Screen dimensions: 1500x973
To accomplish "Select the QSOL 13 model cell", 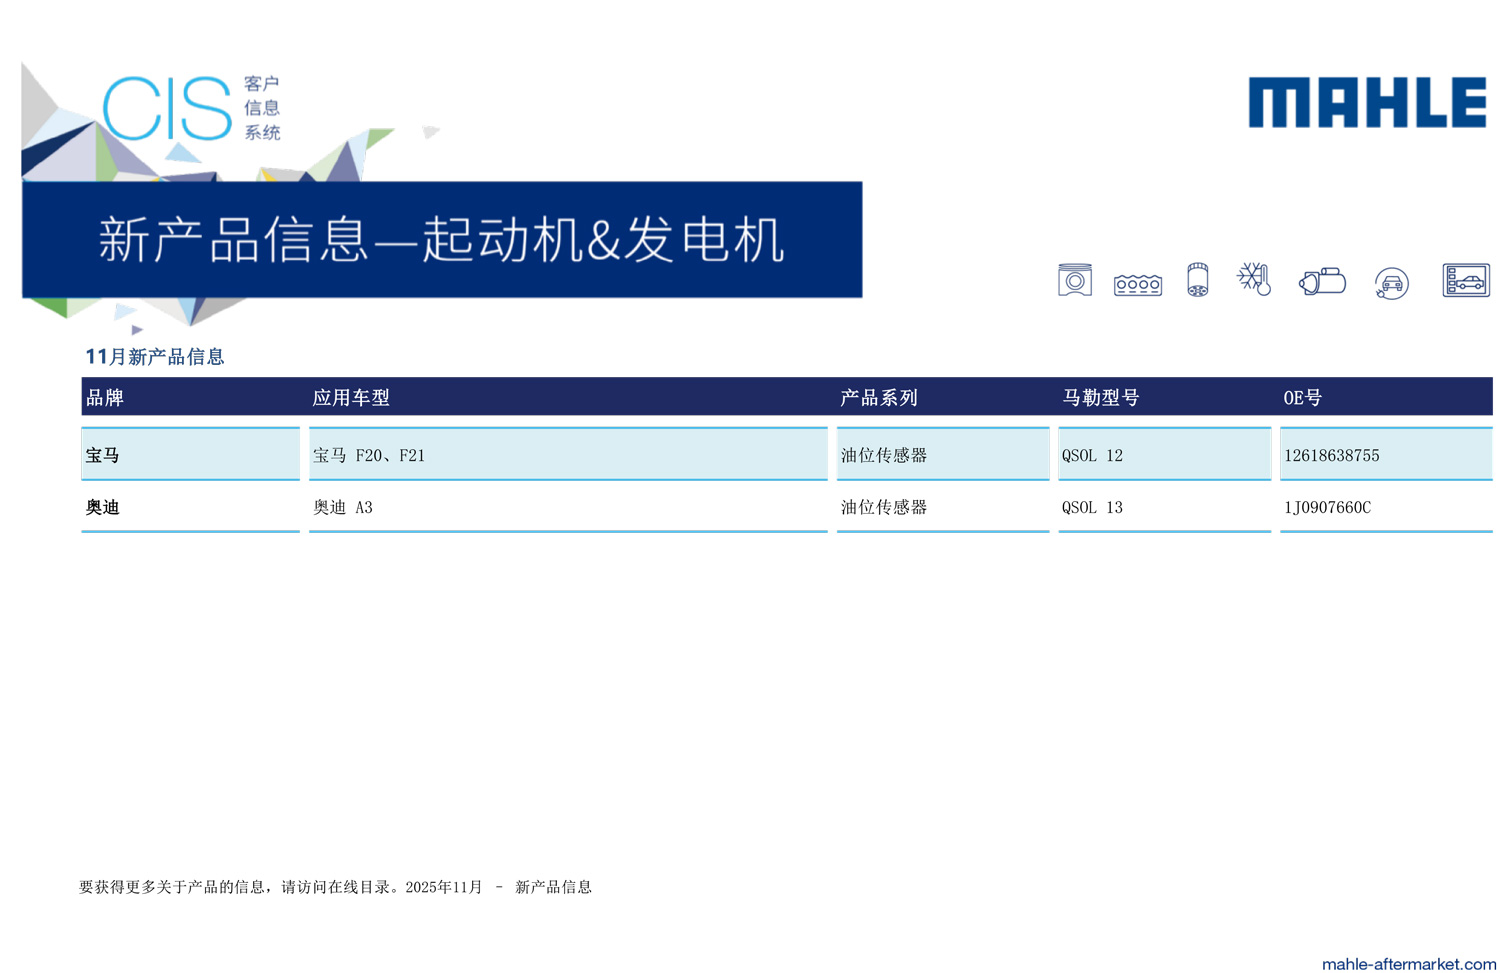I will click(1092, 508).
